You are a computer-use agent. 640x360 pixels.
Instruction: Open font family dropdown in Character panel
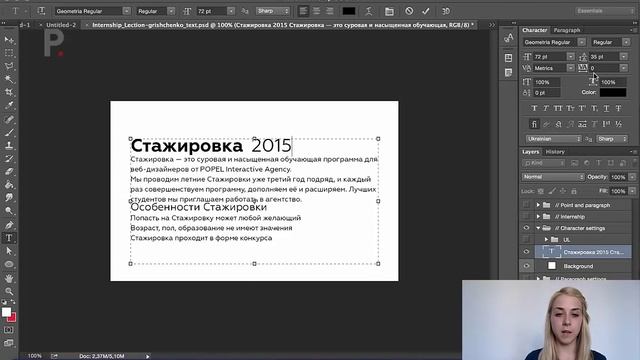[582, 42]
